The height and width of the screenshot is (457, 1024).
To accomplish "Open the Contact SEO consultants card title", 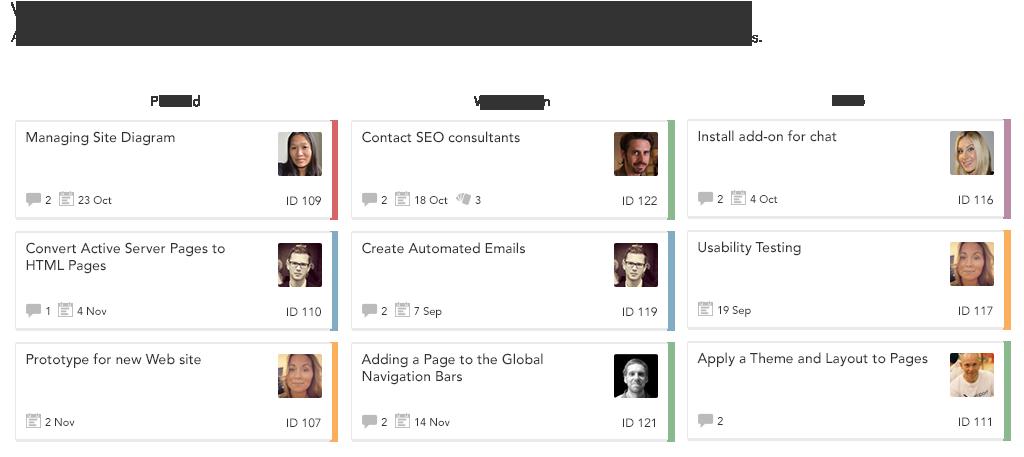I will pyautogui.click(x=441, y=138).
